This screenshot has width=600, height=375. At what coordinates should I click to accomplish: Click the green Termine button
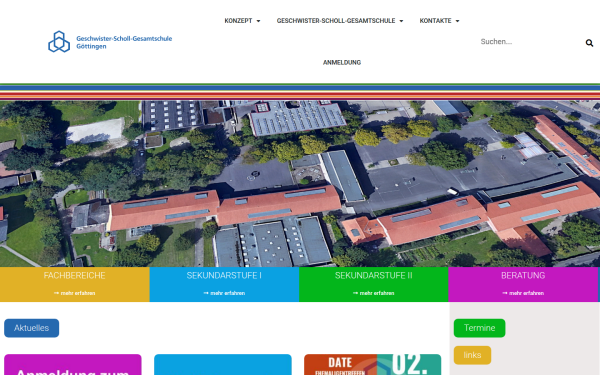point(479,328)
